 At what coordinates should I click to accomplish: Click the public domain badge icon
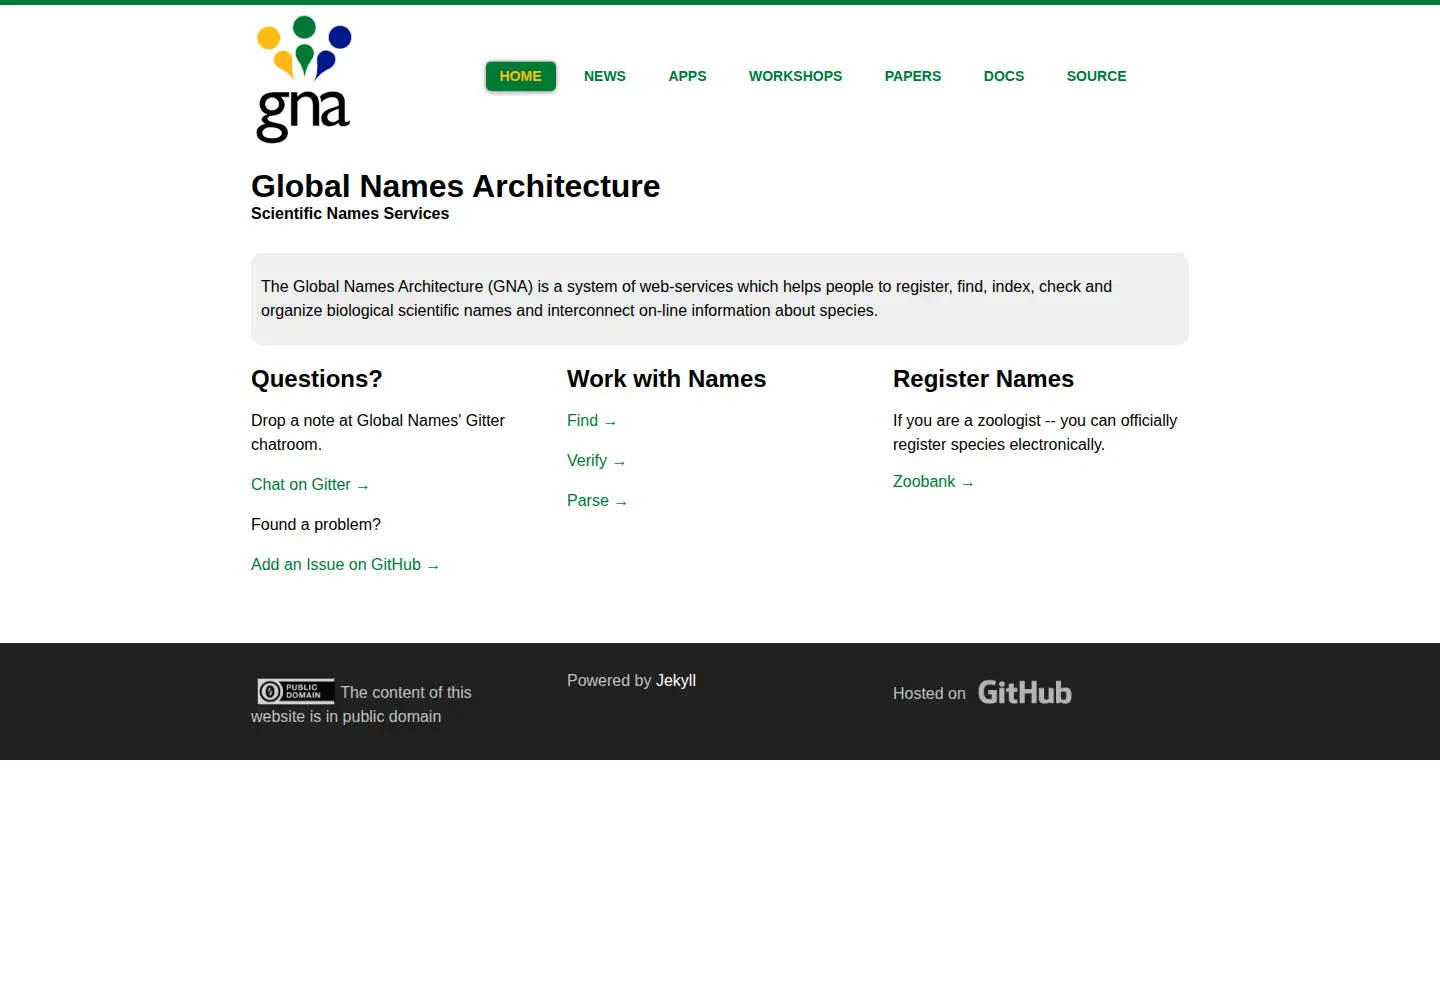pyautogui.click(x=296, y=691)
